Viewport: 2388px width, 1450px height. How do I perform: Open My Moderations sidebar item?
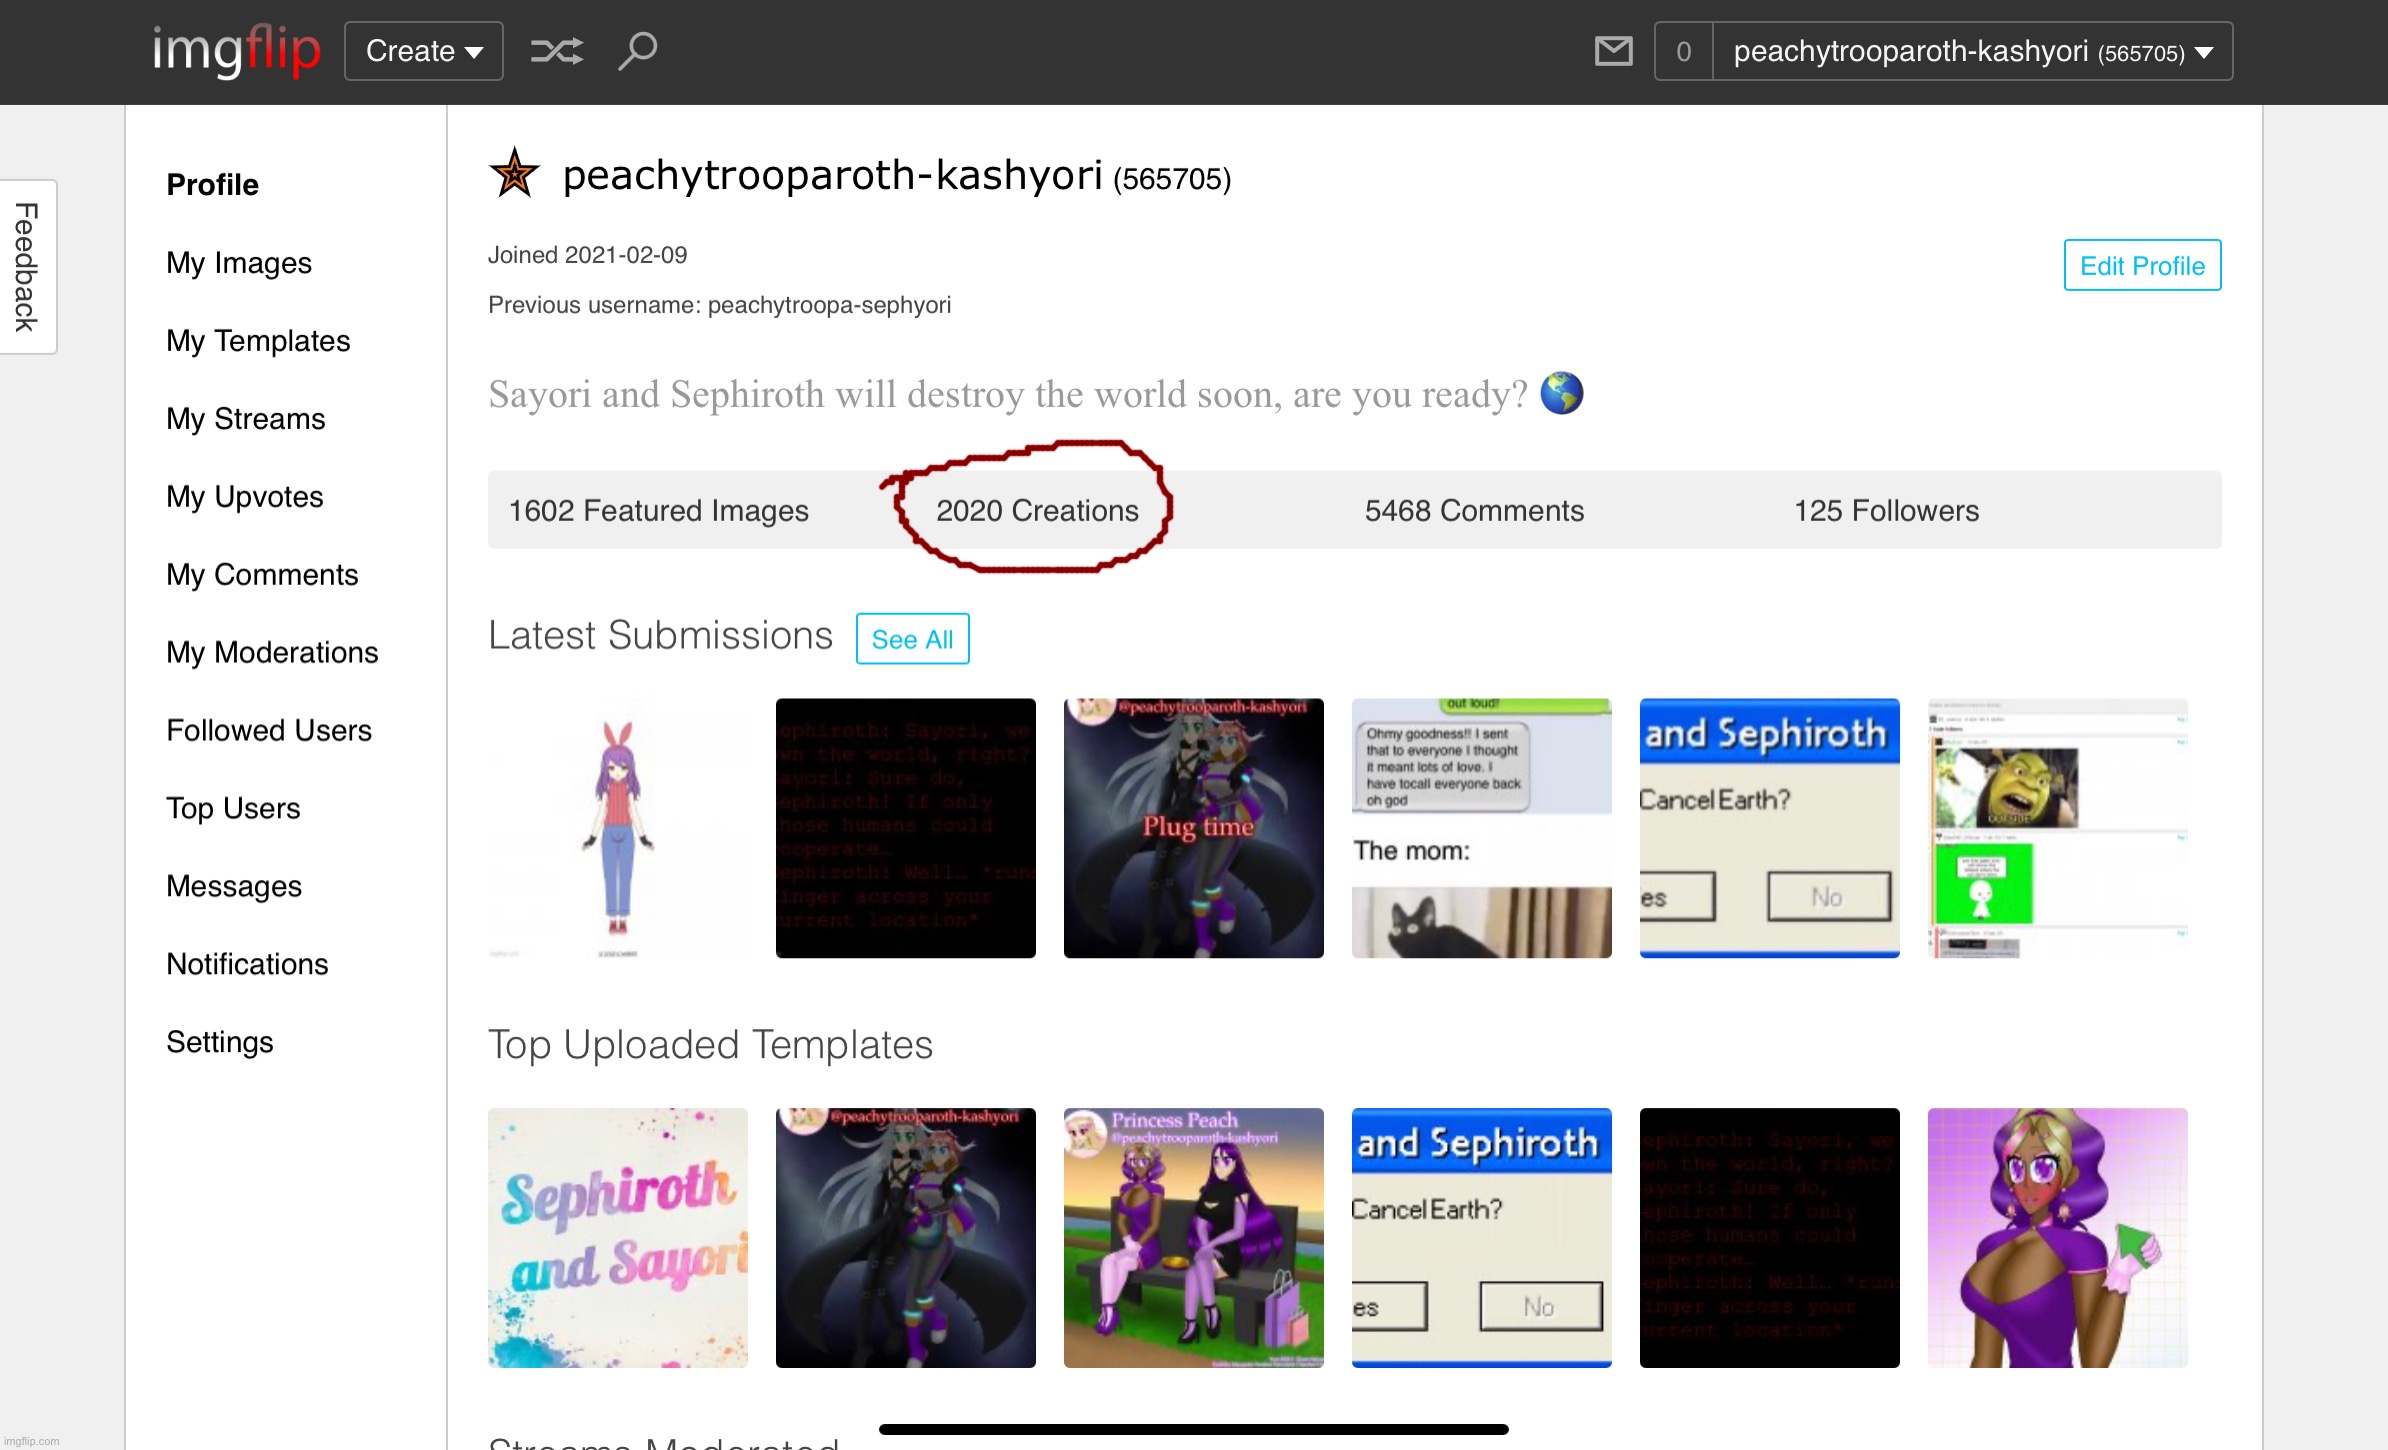pyautogui.click(x=272, y=653)
